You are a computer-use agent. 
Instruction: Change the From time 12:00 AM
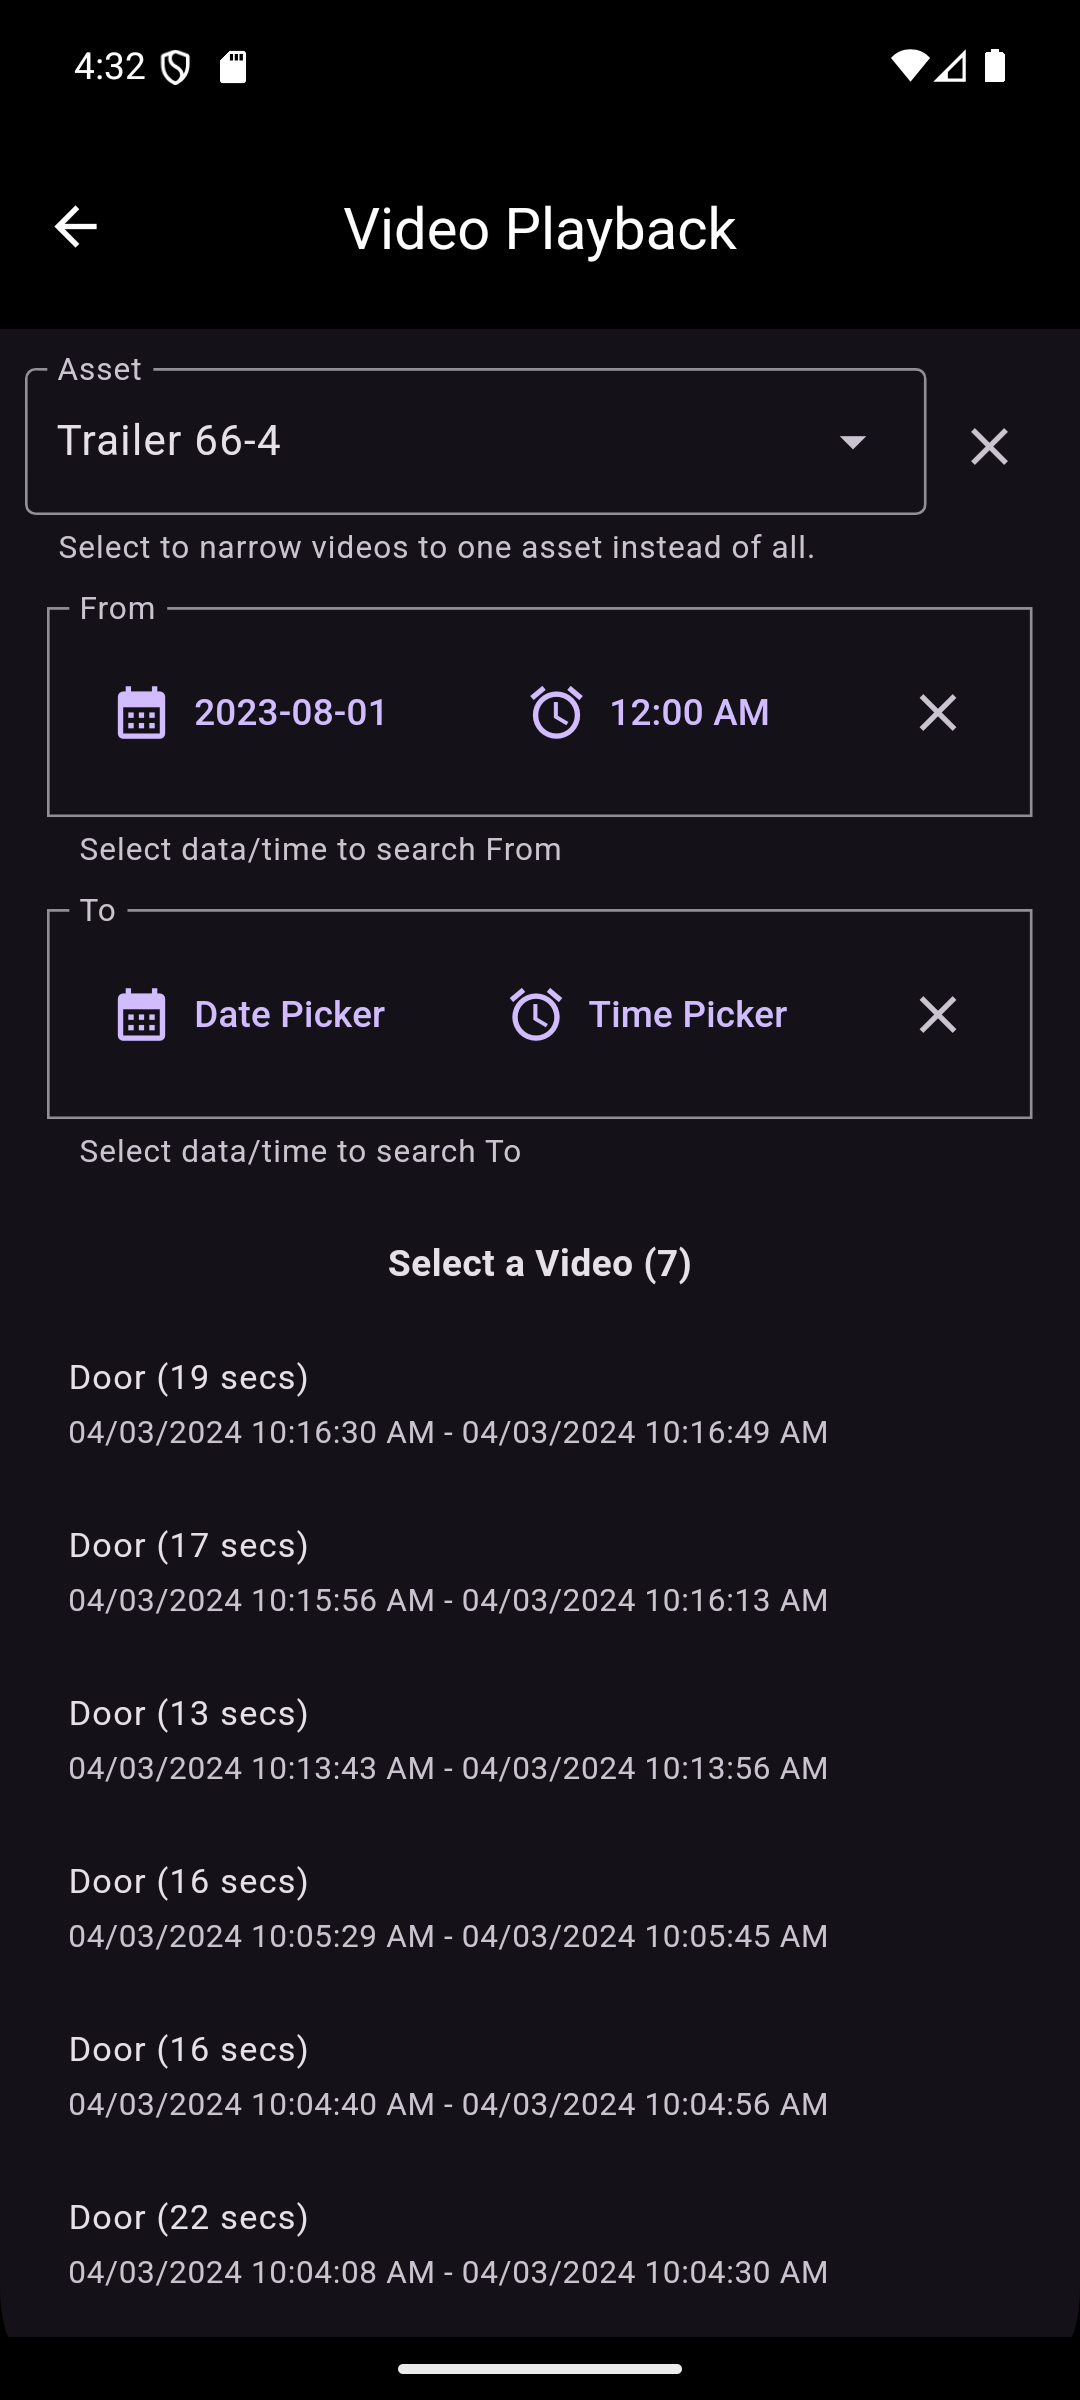click(x=689, y=713)
